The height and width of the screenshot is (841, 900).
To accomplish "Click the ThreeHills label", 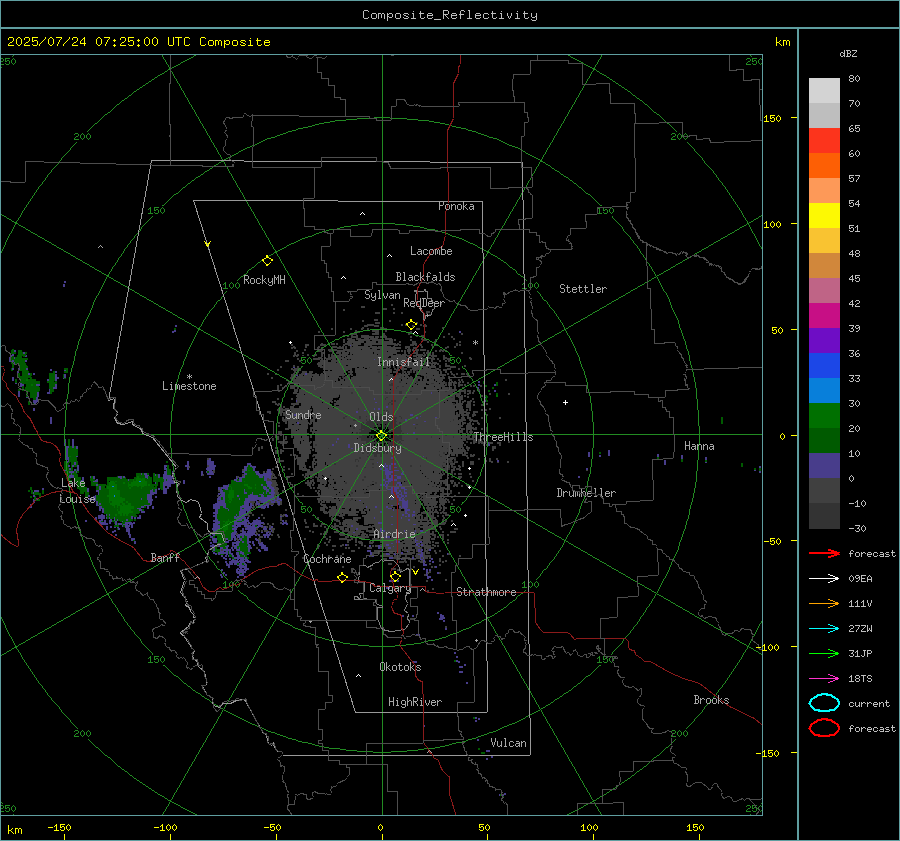I will 503,437.
